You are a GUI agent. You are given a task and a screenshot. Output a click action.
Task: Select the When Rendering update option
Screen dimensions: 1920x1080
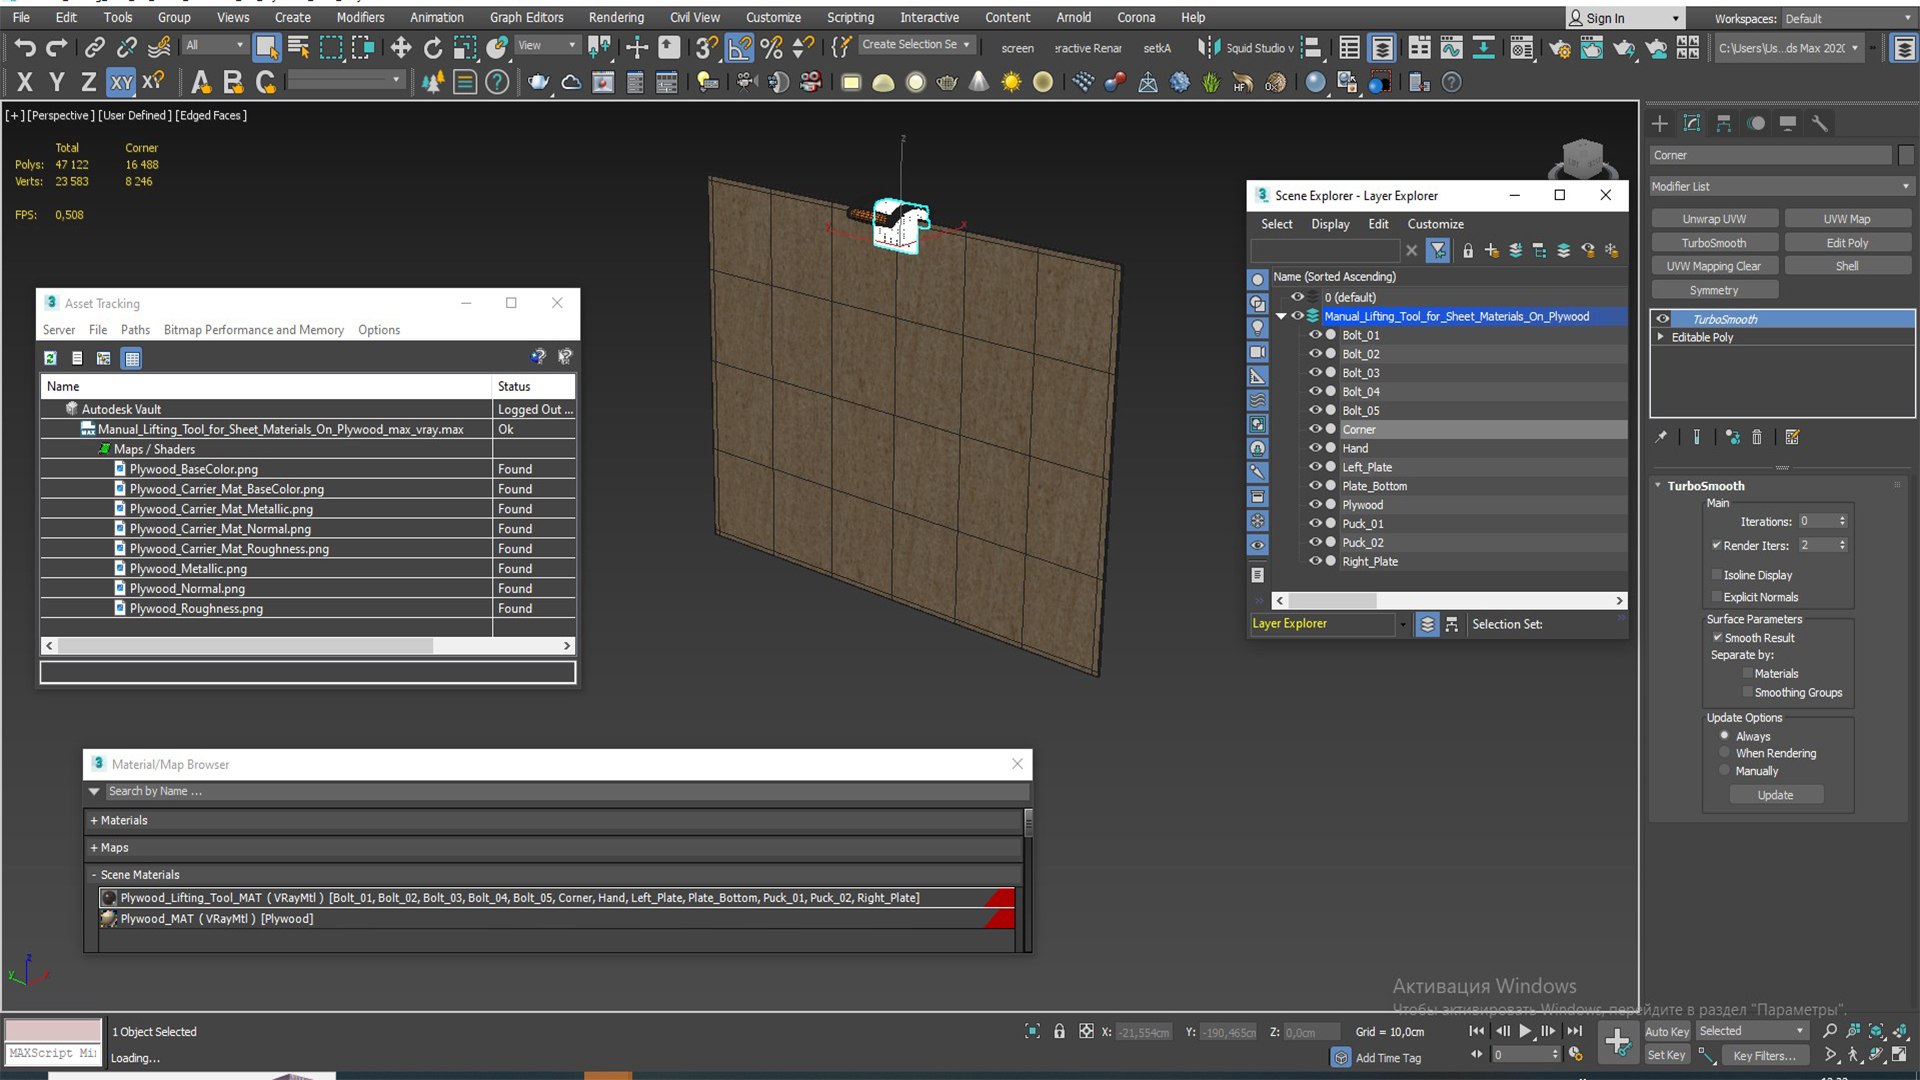pyautogui.click(x=1725, y=753)
